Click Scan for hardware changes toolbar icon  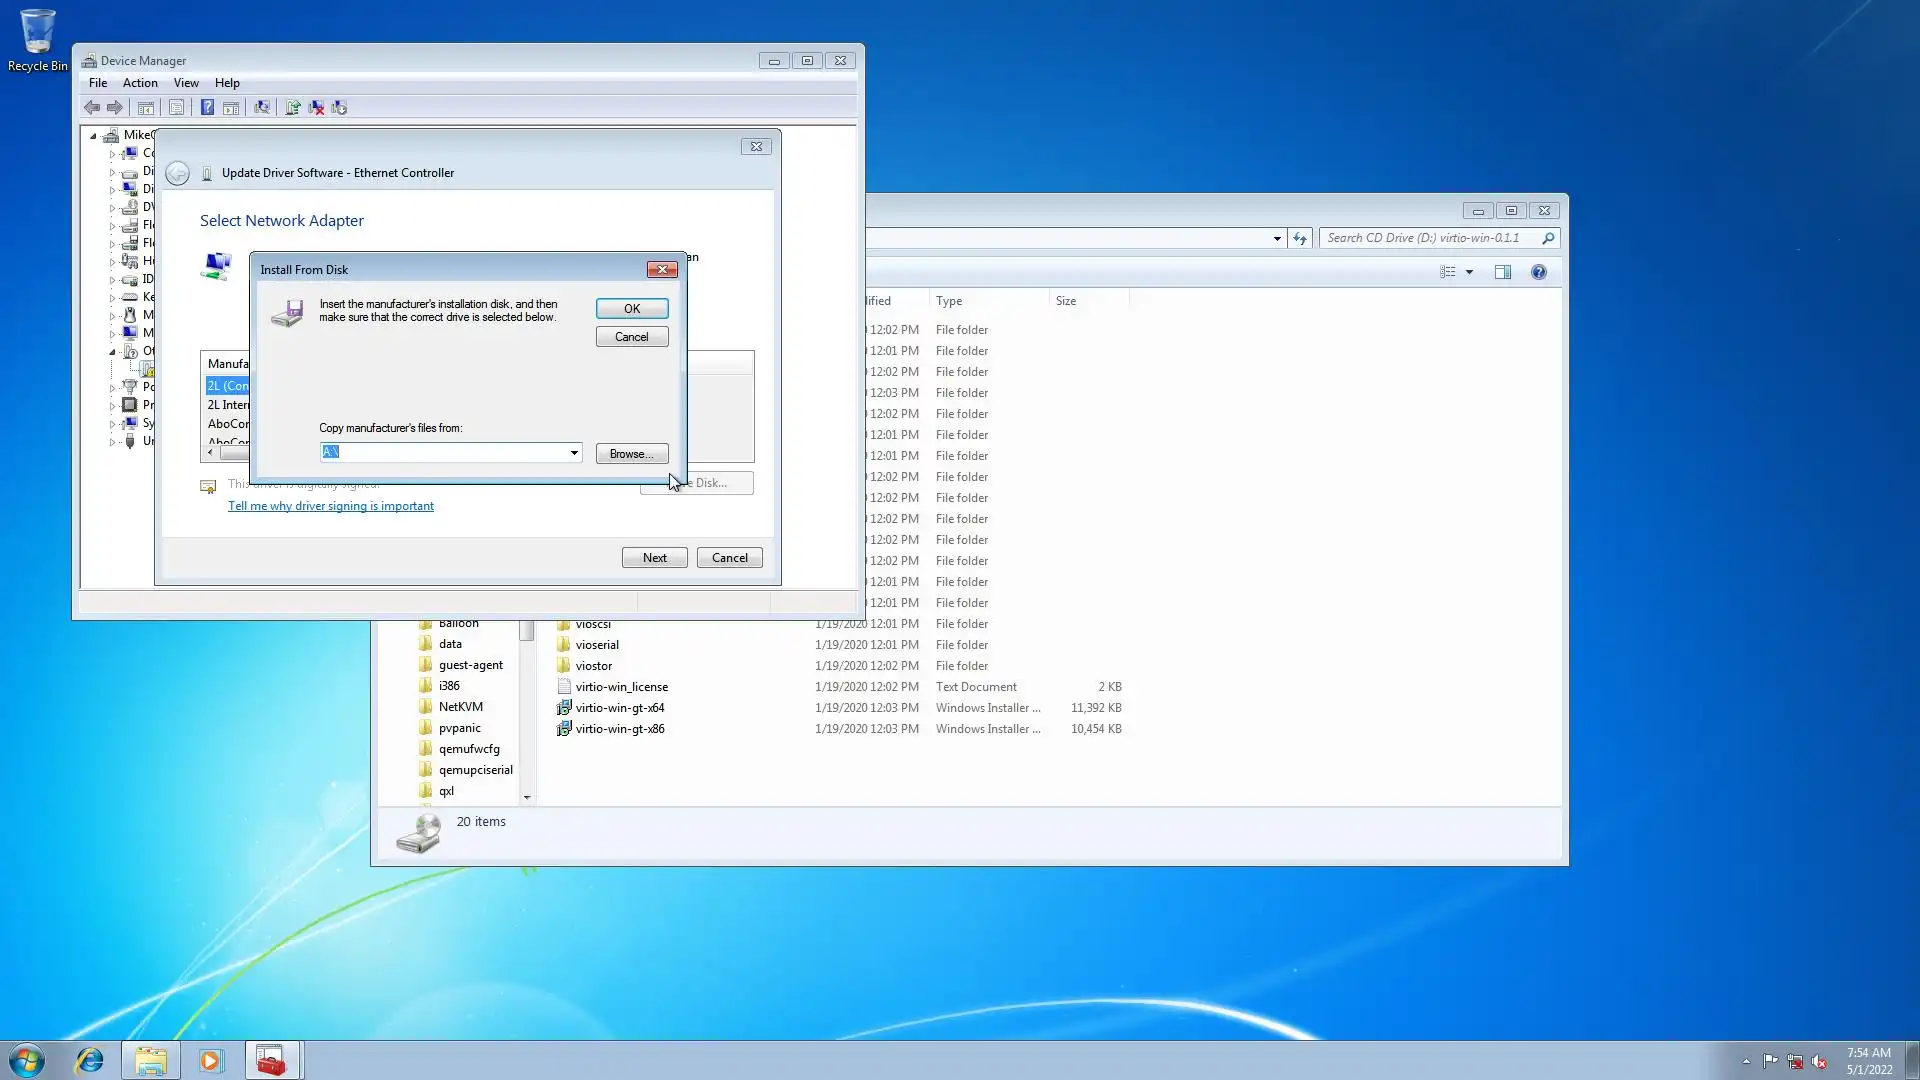(262, 107)
